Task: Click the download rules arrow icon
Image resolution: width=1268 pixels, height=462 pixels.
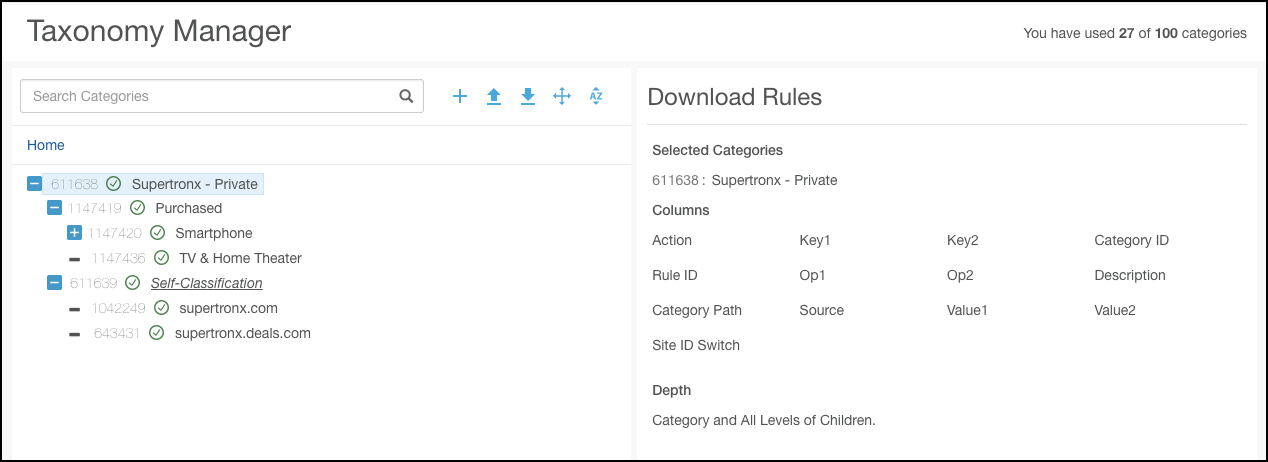Action: 528,96
